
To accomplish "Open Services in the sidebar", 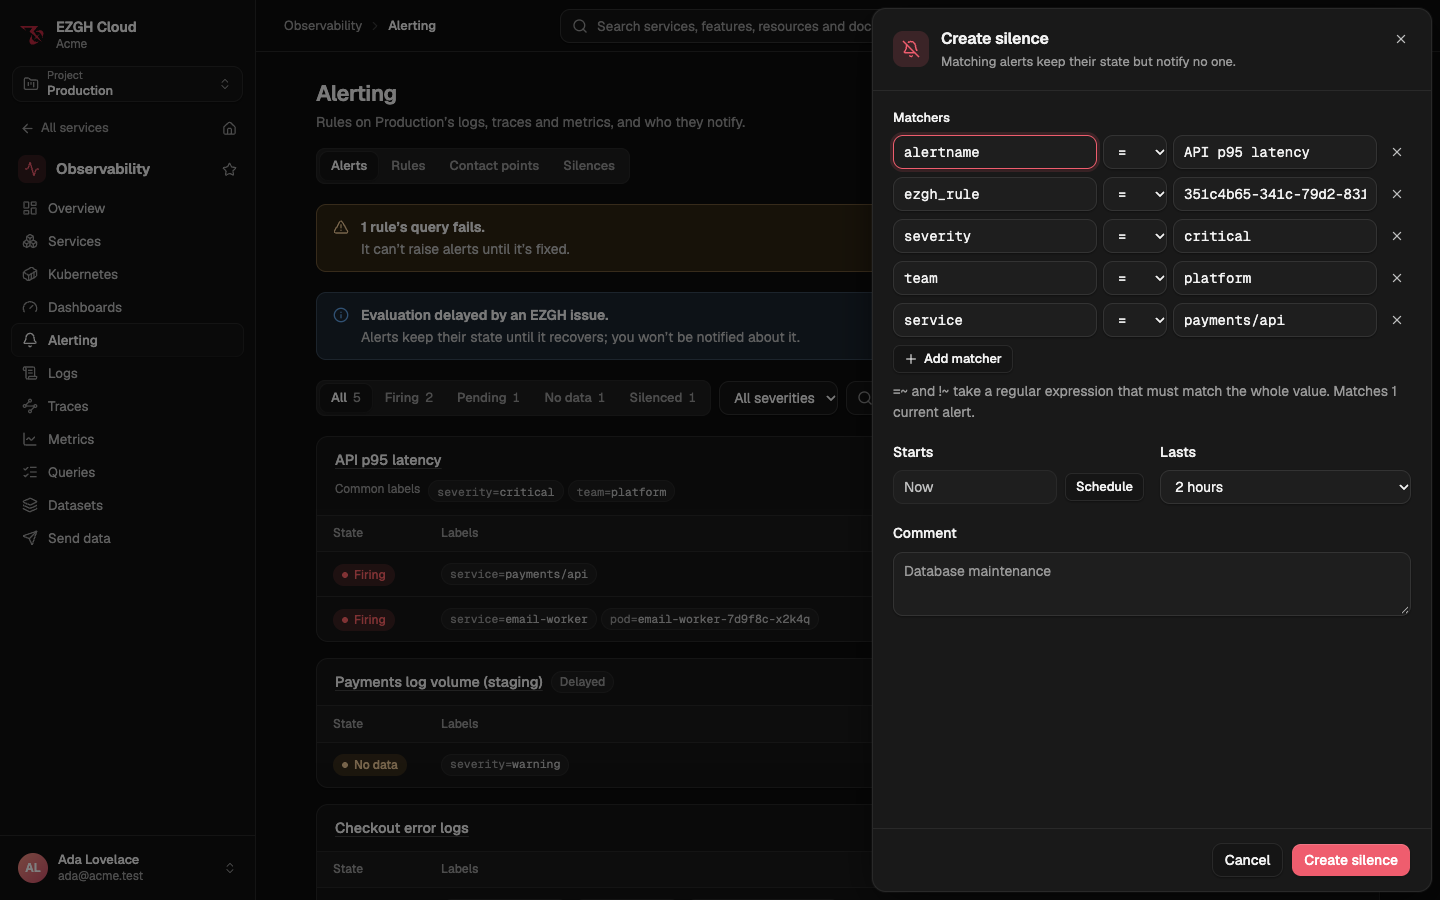I will pos(127,241).
